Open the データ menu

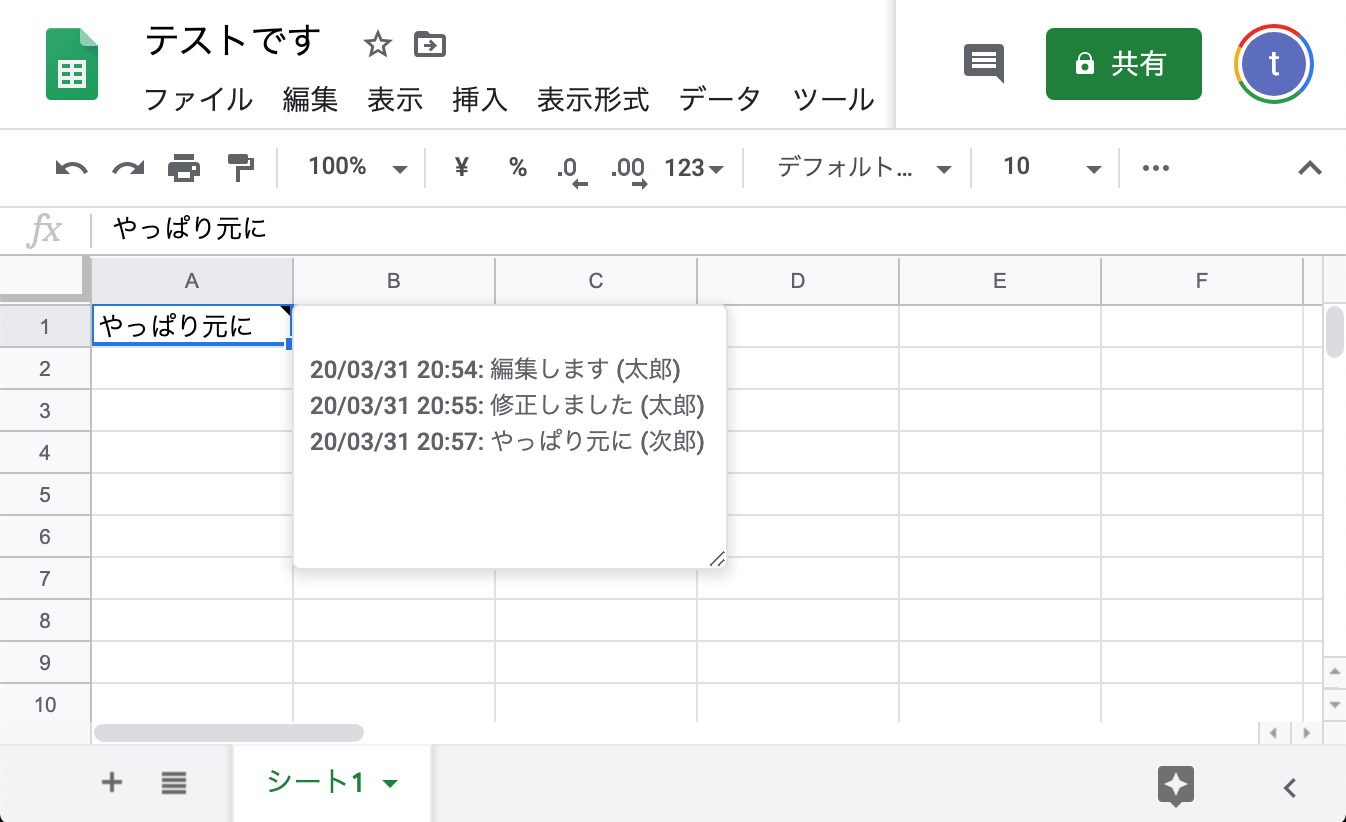tap(719, 100)
